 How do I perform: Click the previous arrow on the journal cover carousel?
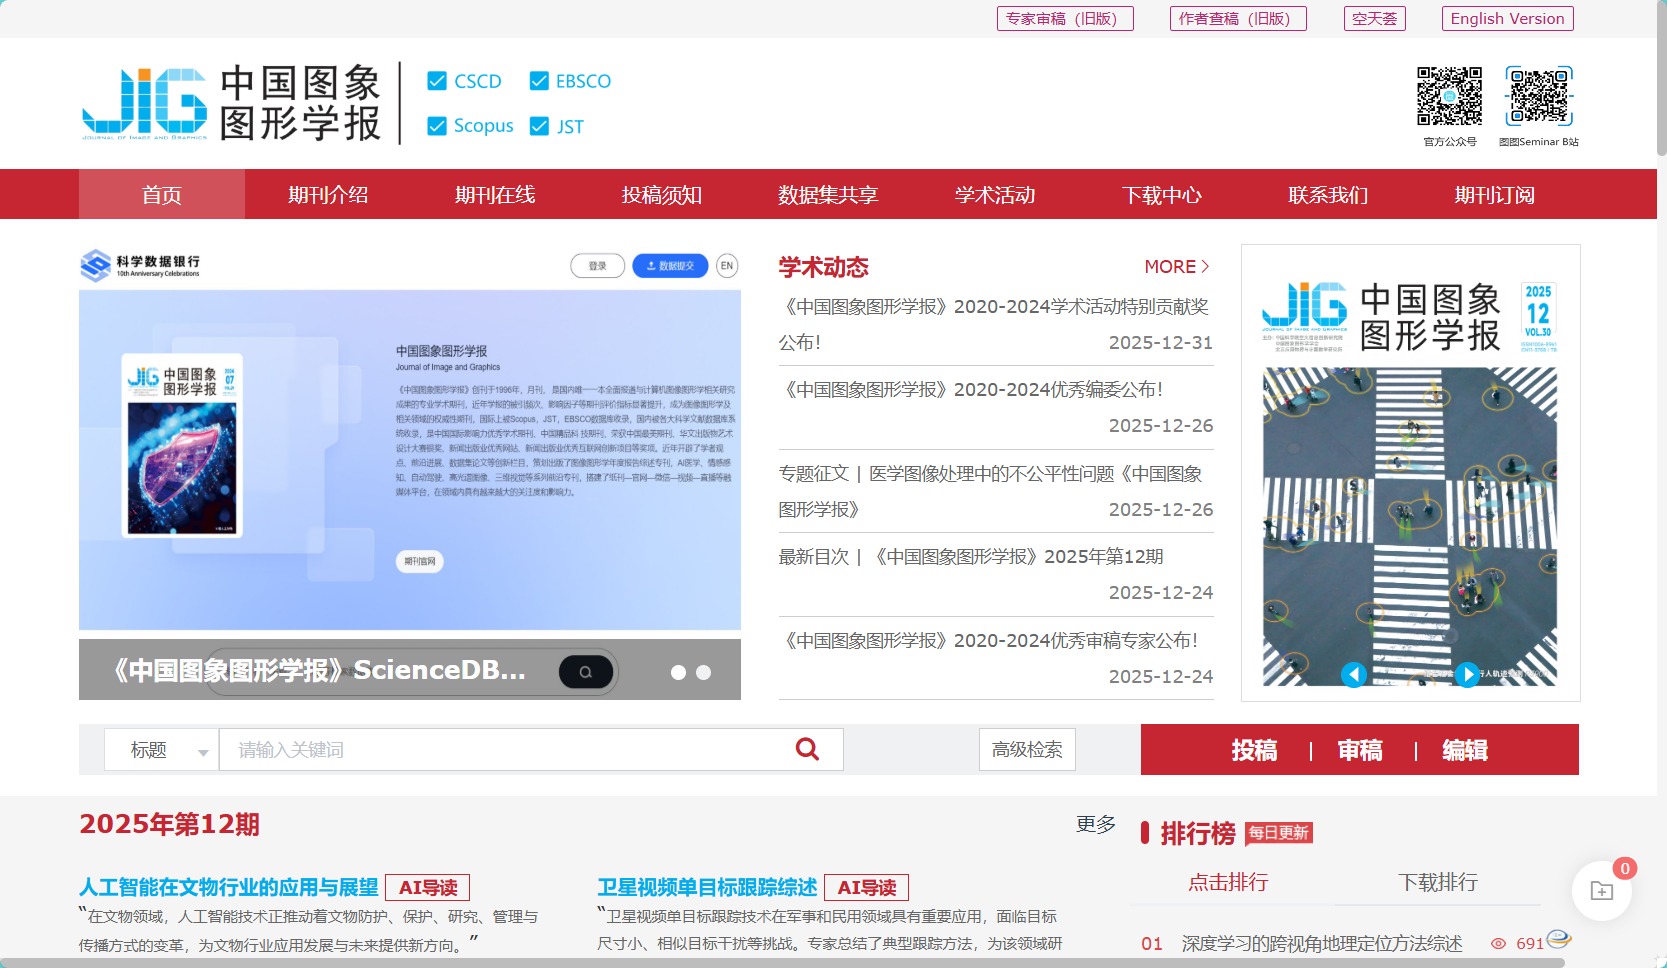pos(1354,674)
